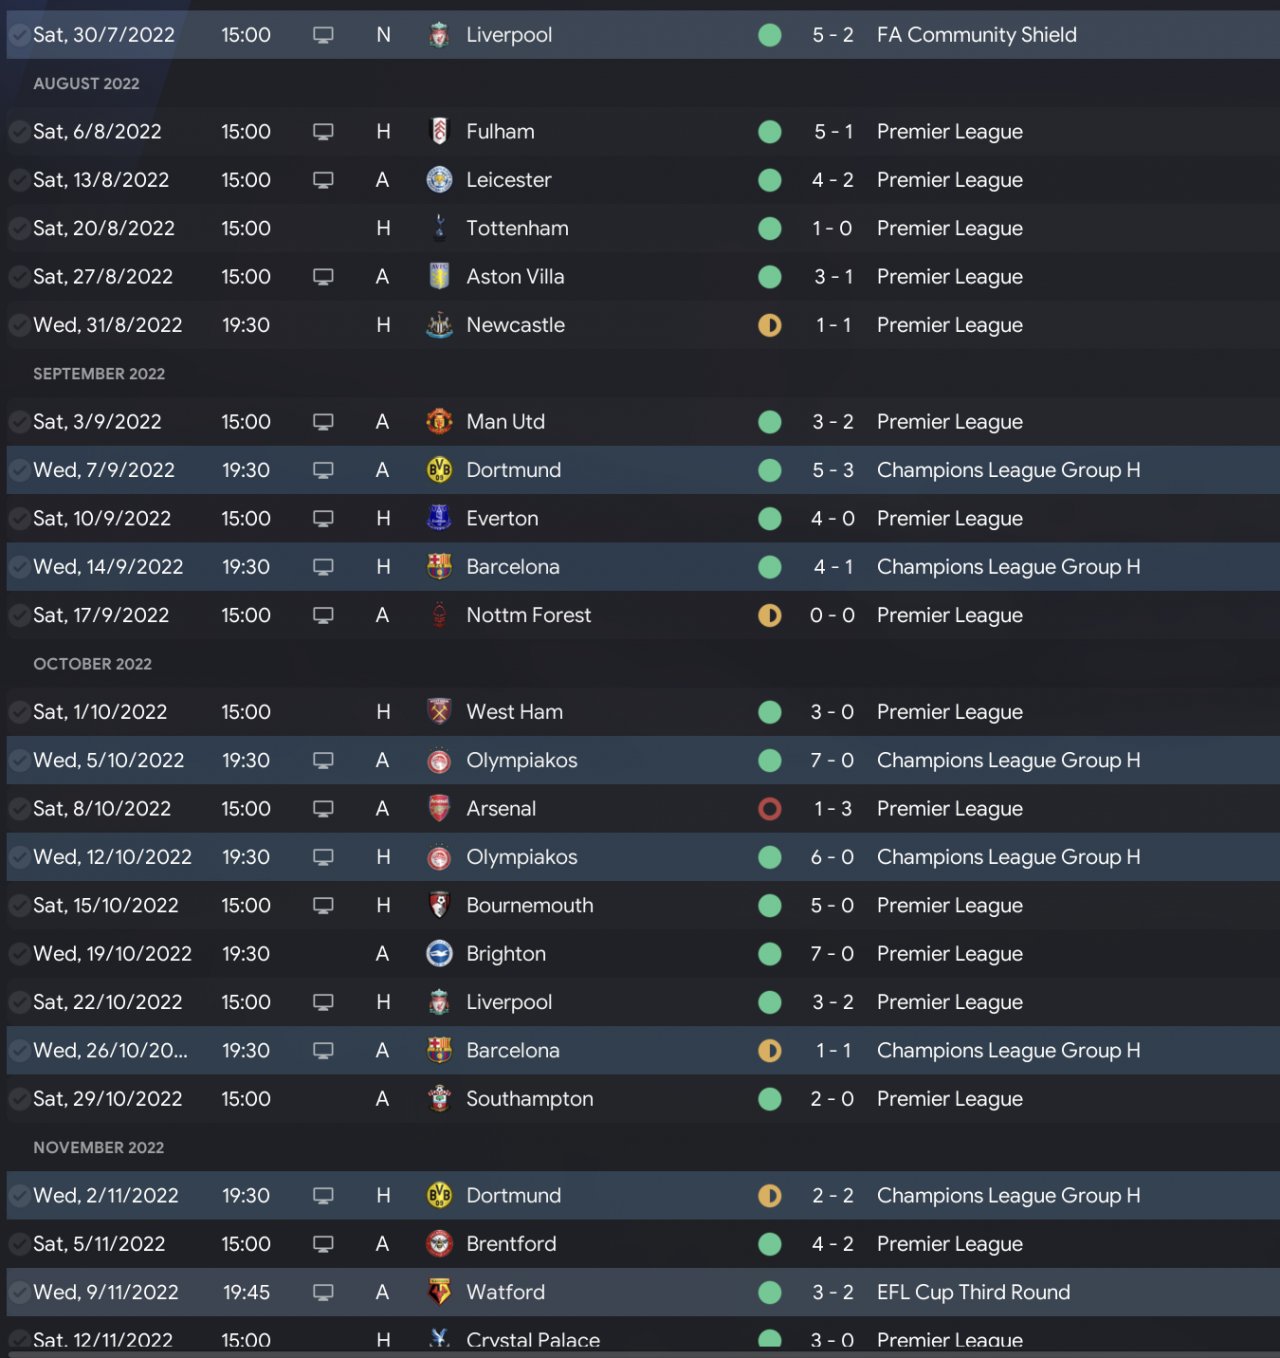Click the Arsenal club badge
Screen dimensions: 1280x1358
[x=439, y=808]
